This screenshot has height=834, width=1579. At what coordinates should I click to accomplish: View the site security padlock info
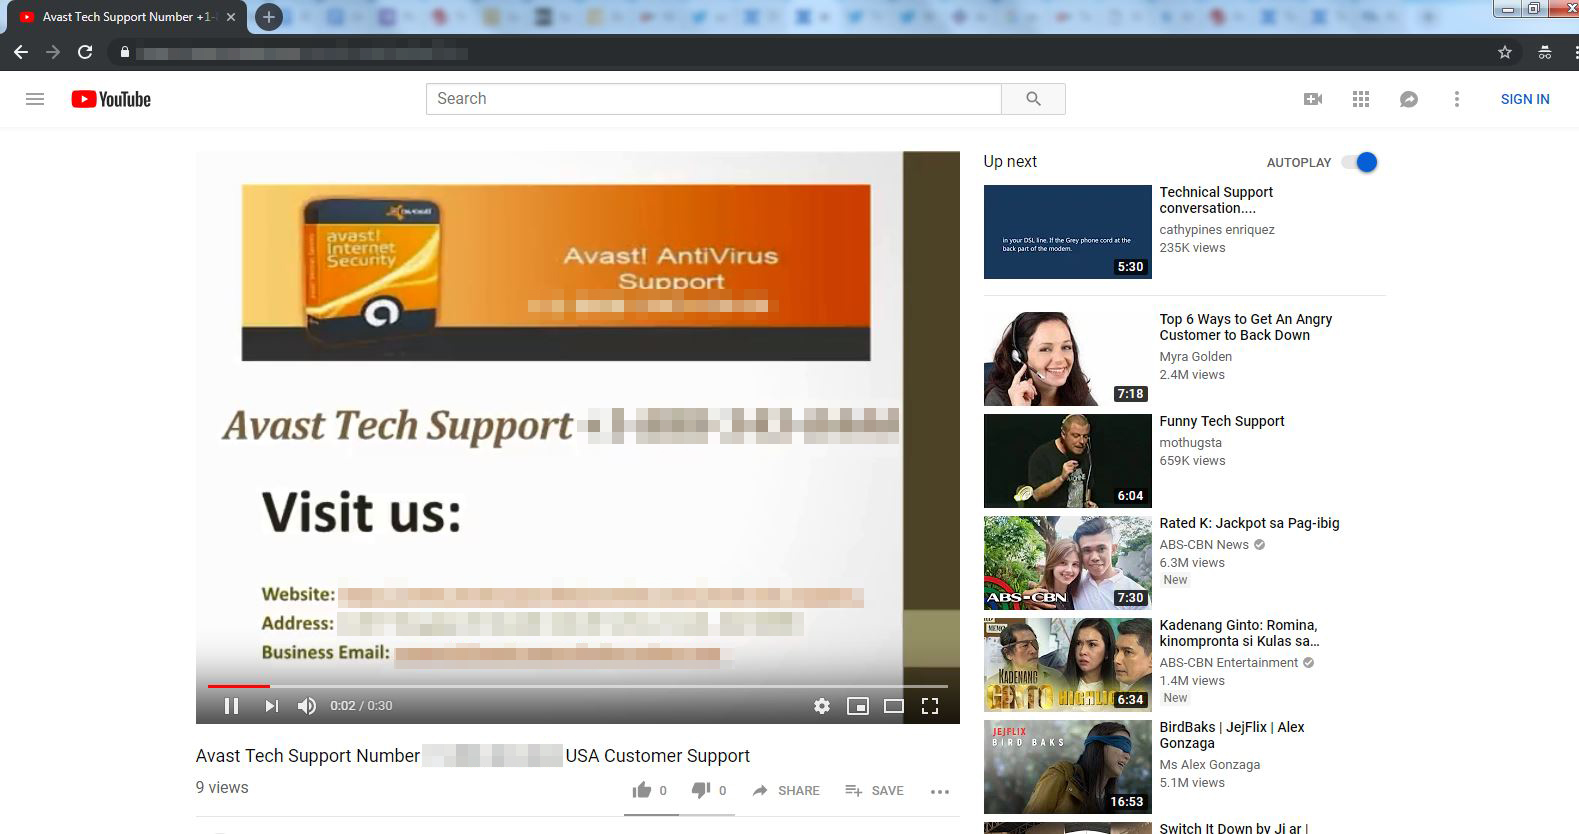(124, 52)
